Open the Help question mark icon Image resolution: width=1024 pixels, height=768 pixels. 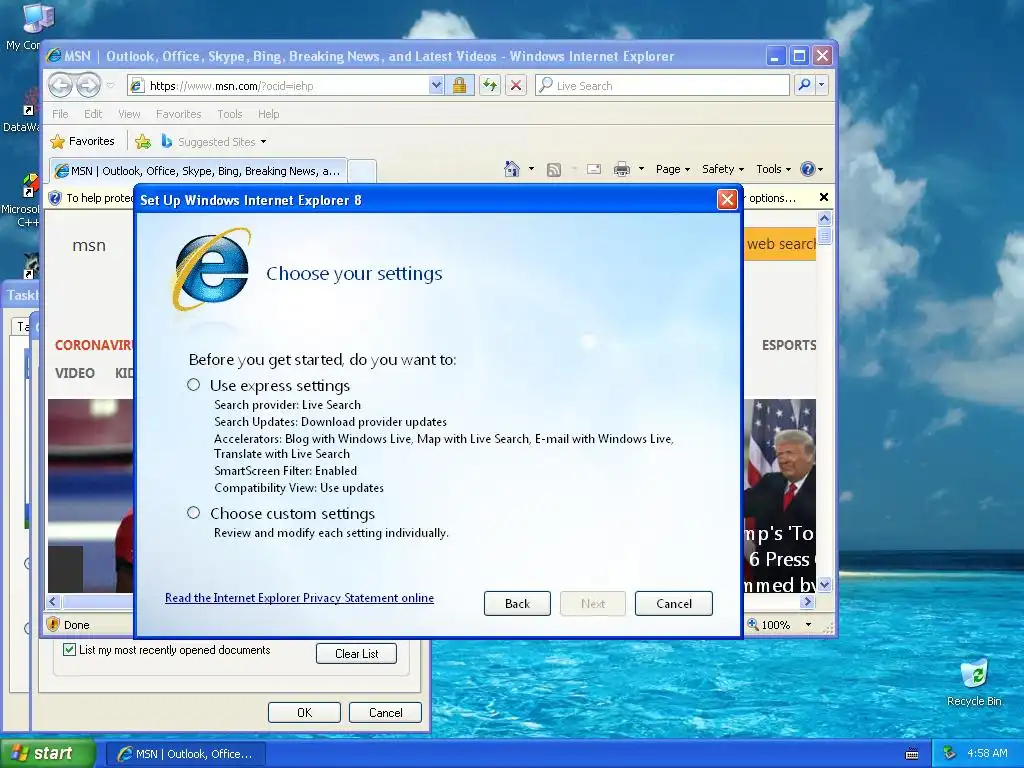(x=811, y=169)
